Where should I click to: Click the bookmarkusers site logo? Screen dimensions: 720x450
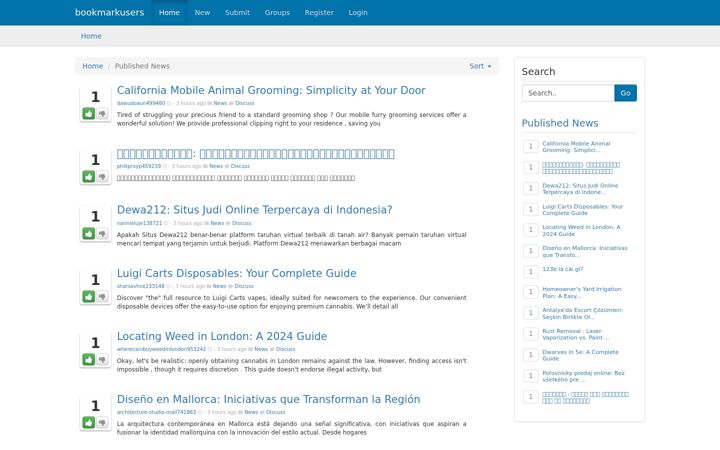click(109, 12)
